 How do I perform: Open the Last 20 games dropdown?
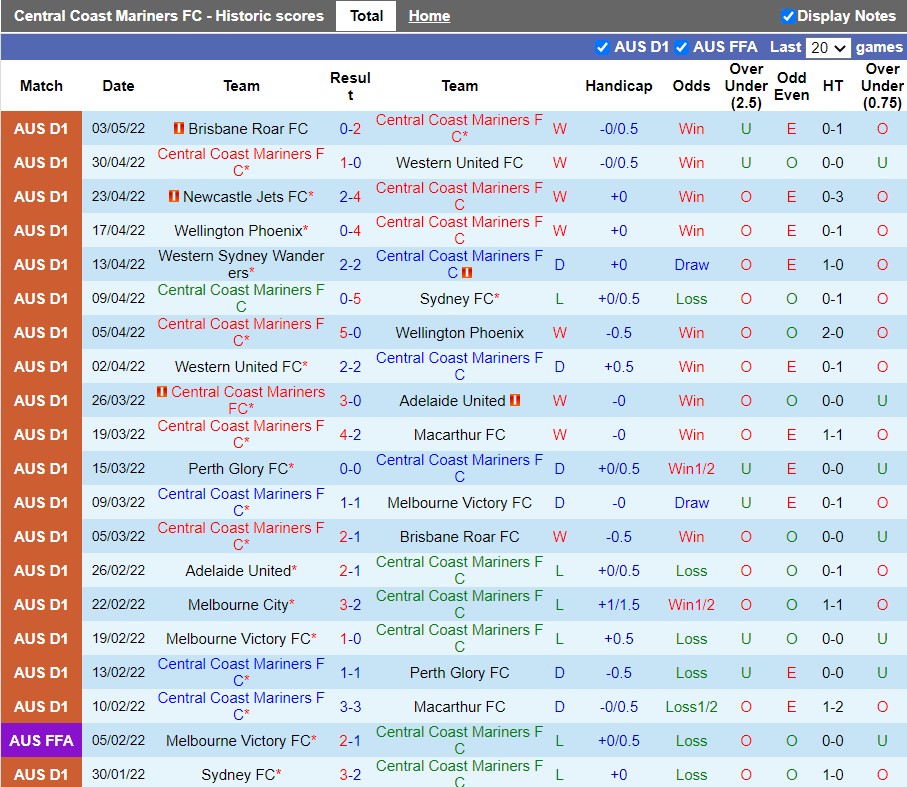pos(828,48)
